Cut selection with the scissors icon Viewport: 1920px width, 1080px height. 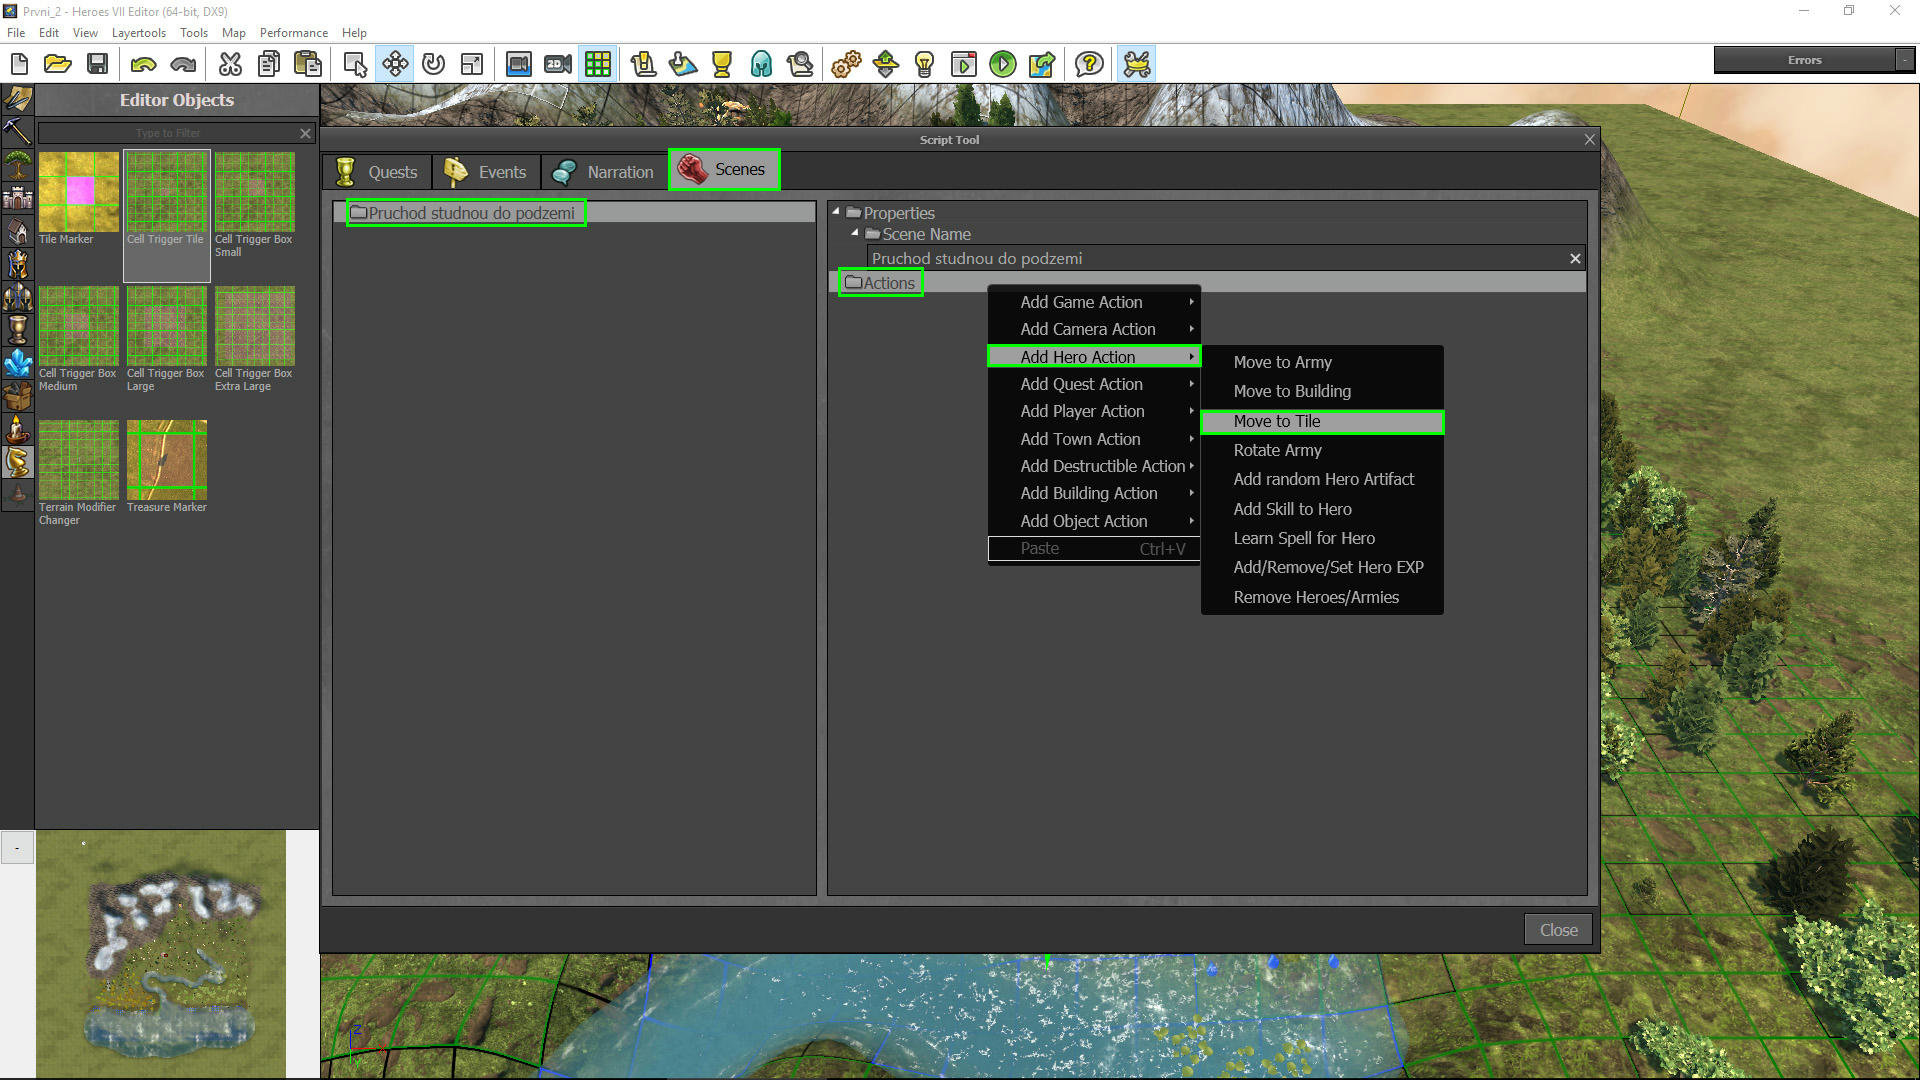(x=230, y=64)
